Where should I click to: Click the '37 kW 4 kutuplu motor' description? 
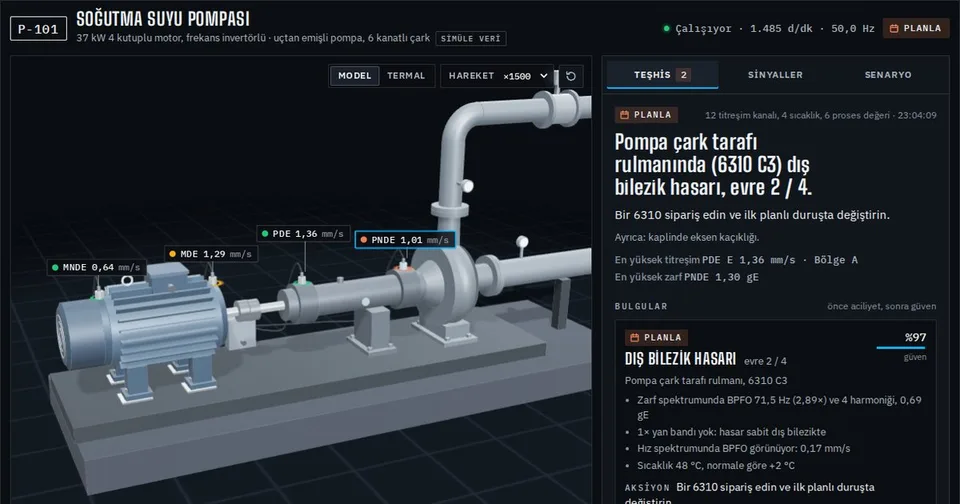[x=253, y=38]
